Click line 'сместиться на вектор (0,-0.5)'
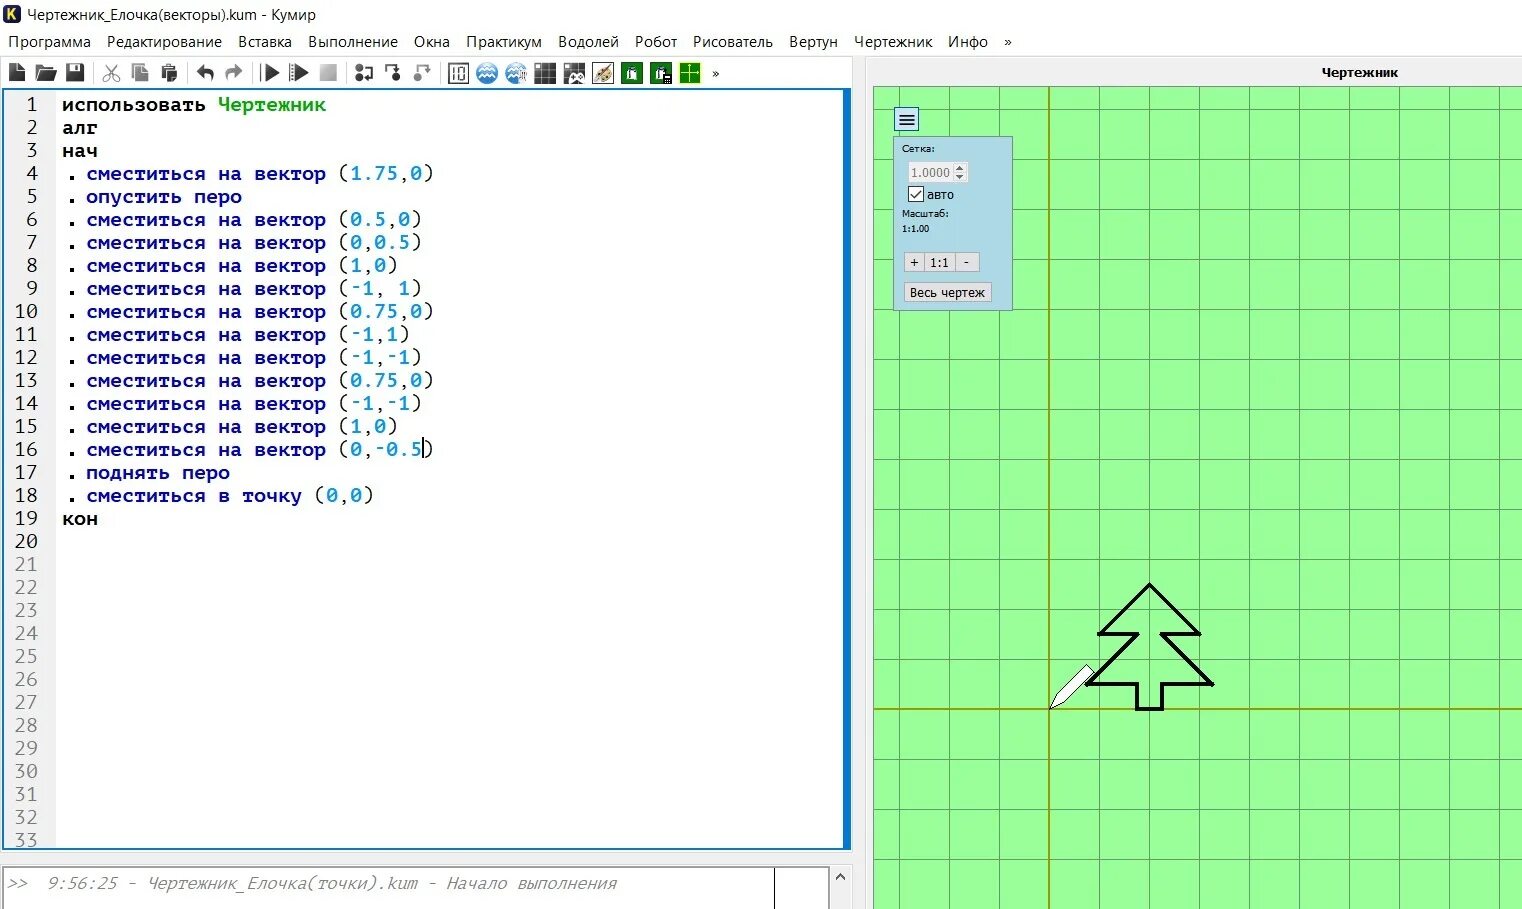Viewport: 1522px width, 909px height. pyautogui.click(x=260, y=450)
